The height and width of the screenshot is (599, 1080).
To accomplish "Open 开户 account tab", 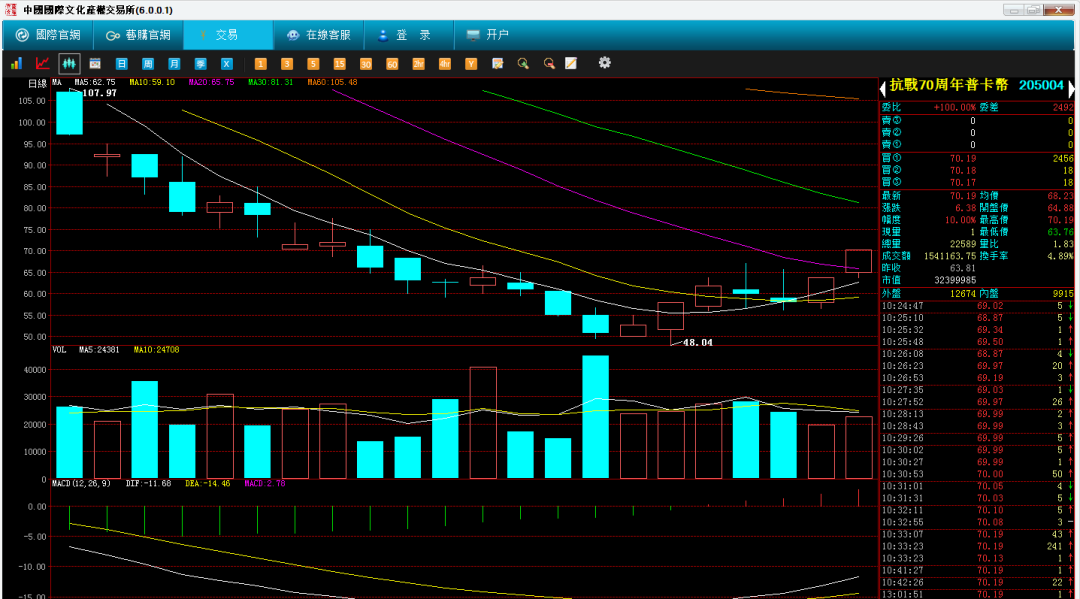I will tap(488, 34).
